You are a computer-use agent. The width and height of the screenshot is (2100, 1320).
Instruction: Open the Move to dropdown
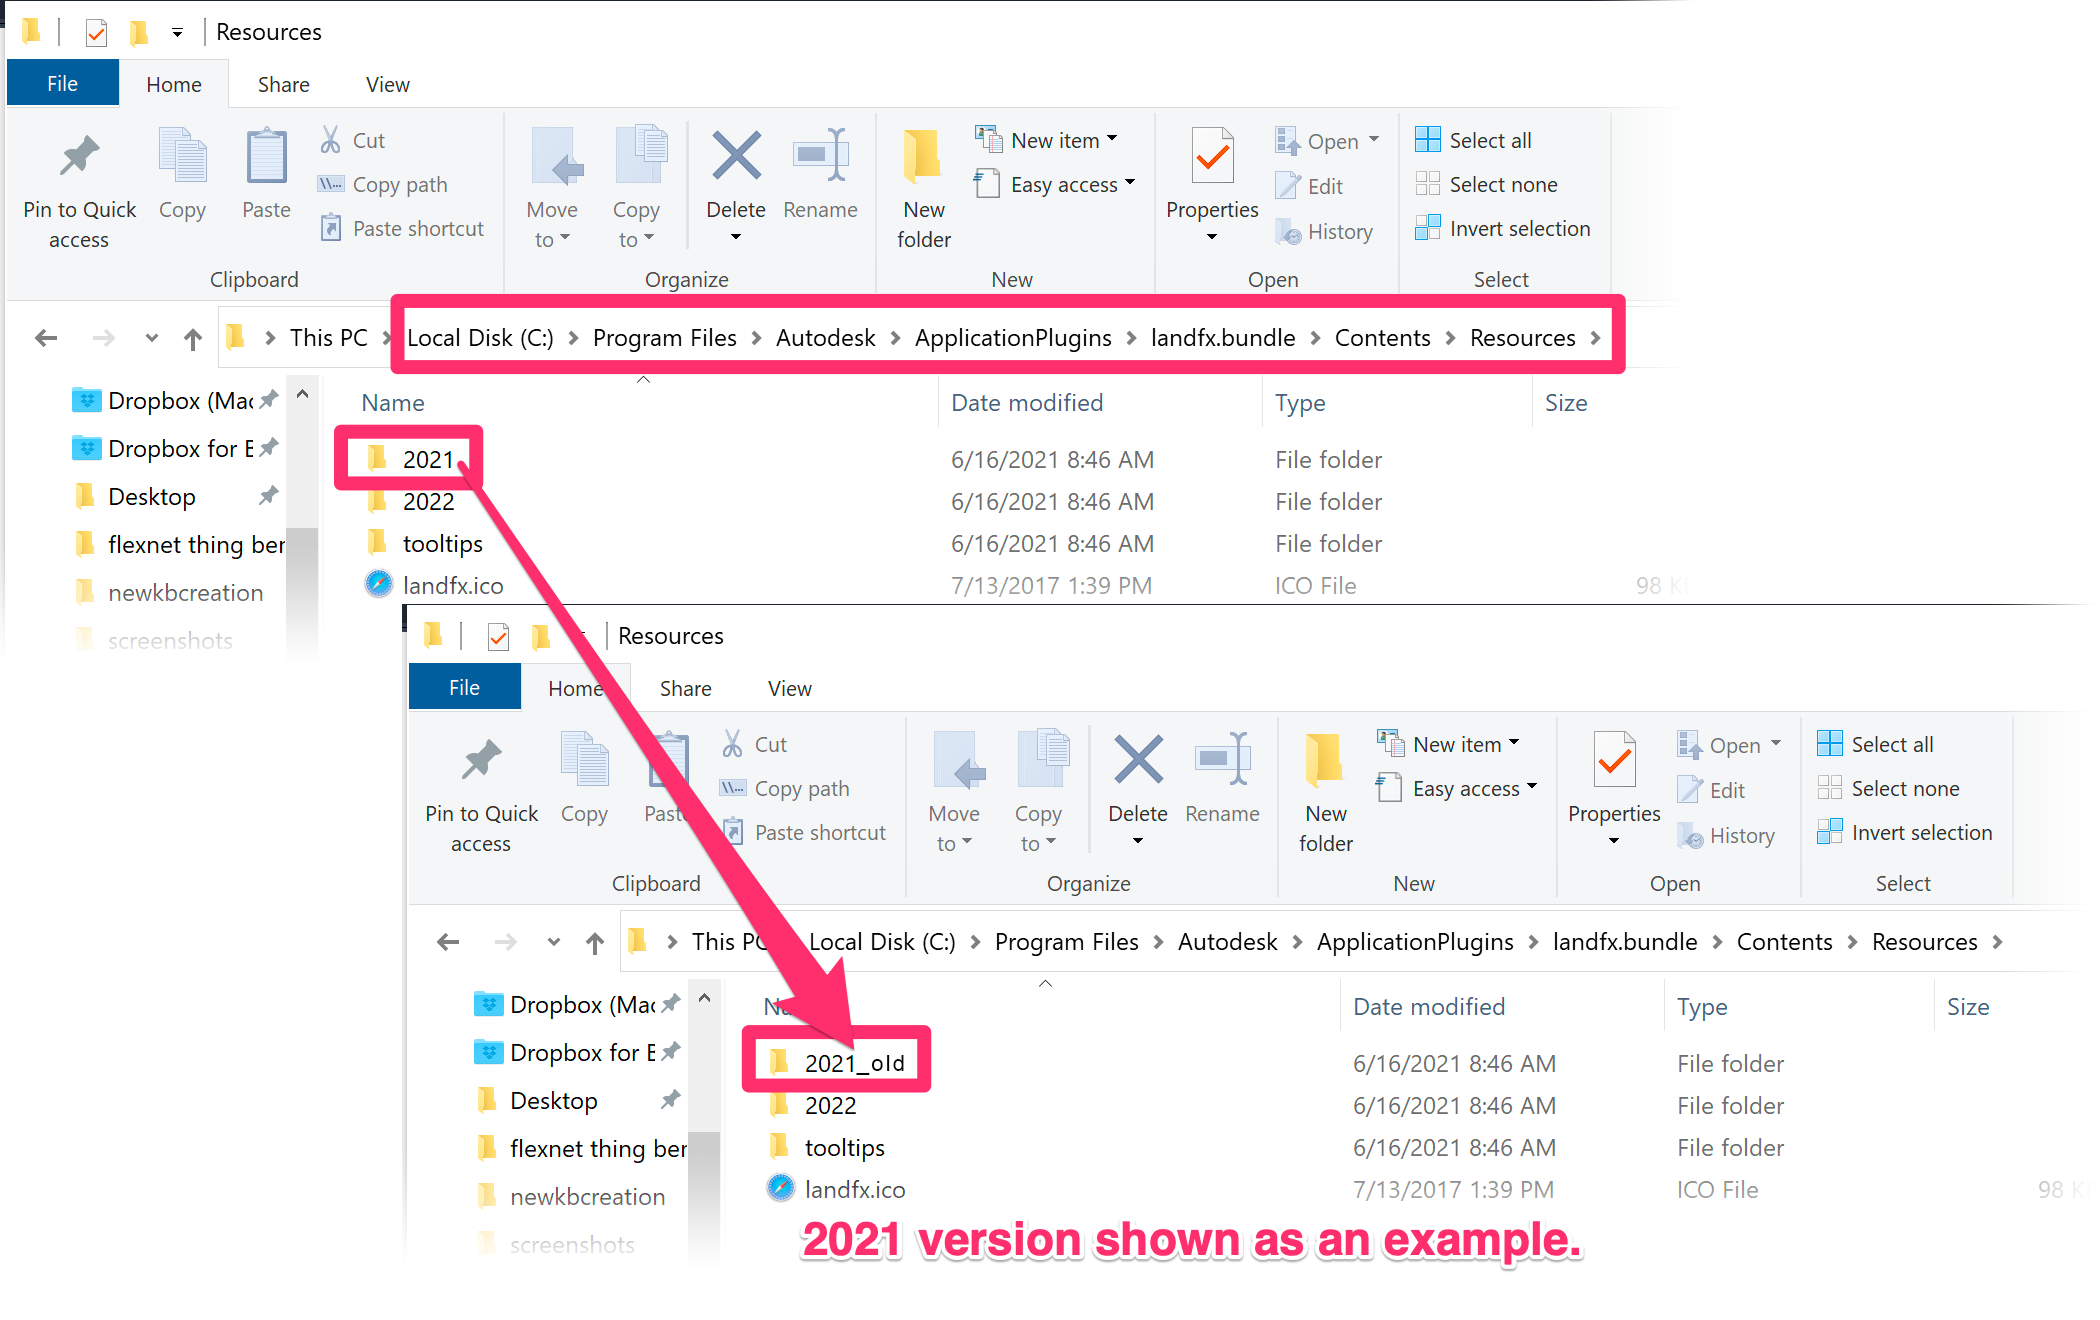(x=553, y=185)
